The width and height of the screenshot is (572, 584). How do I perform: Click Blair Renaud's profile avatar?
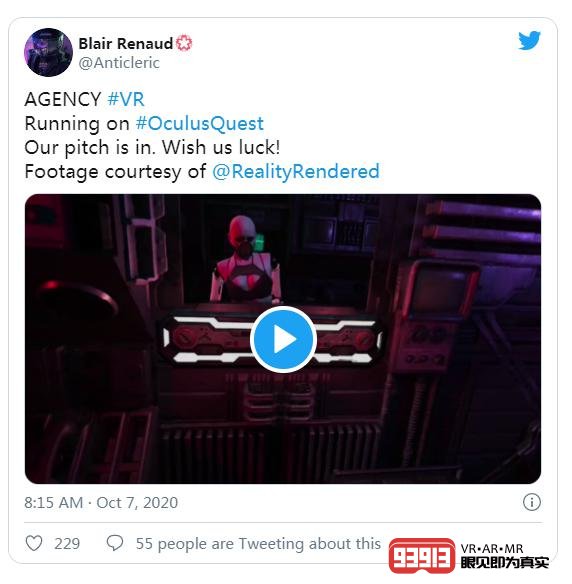coord(48,52)
